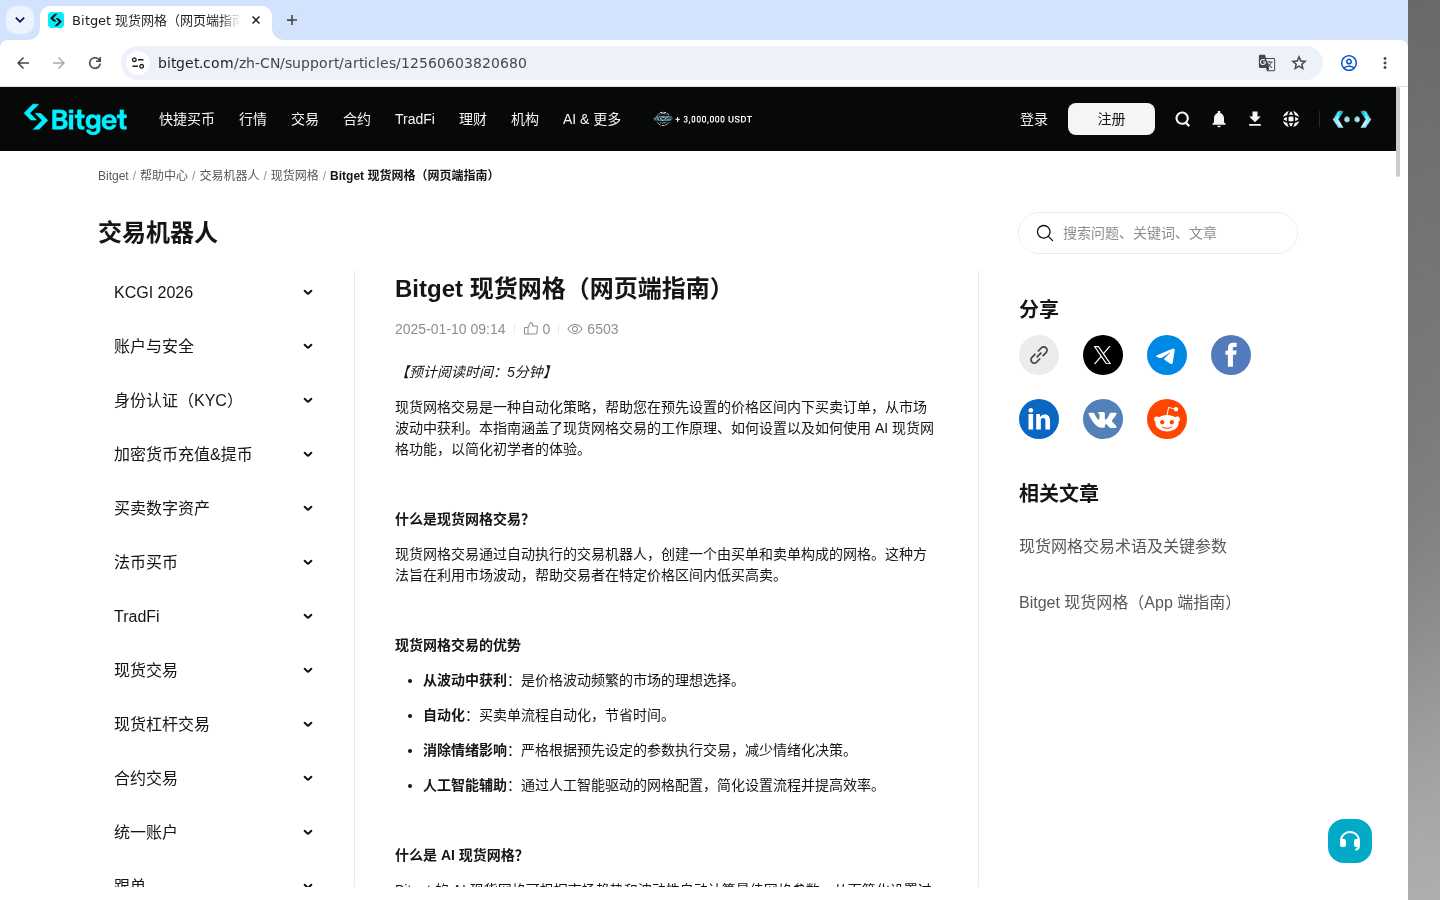The height and width of the screenshot is (900, 1440).
Task: Expand 账户与安全 category
Action: [x=214, y=346]
